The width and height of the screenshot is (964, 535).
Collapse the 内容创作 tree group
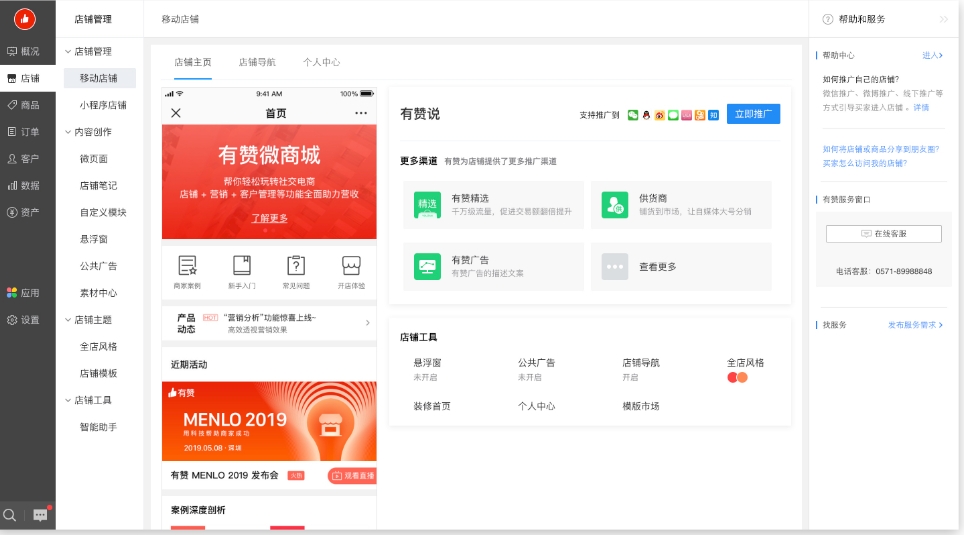click(68, 132)
